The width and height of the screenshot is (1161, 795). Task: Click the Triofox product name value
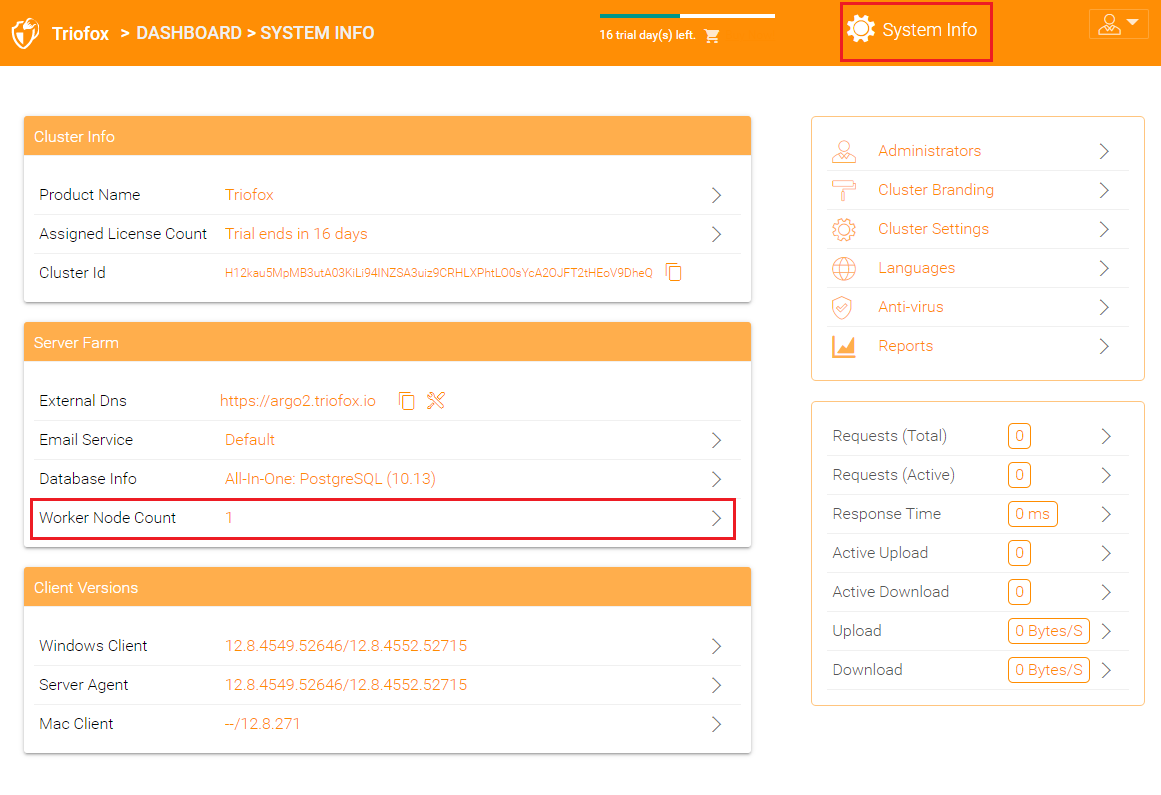(249, 195)
